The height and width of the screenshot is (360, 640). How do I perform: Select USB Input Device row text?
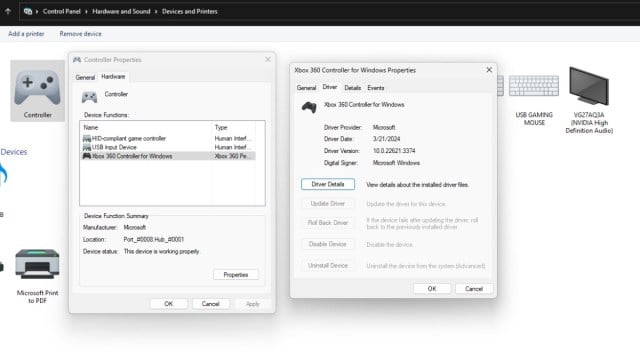point(114,147)
